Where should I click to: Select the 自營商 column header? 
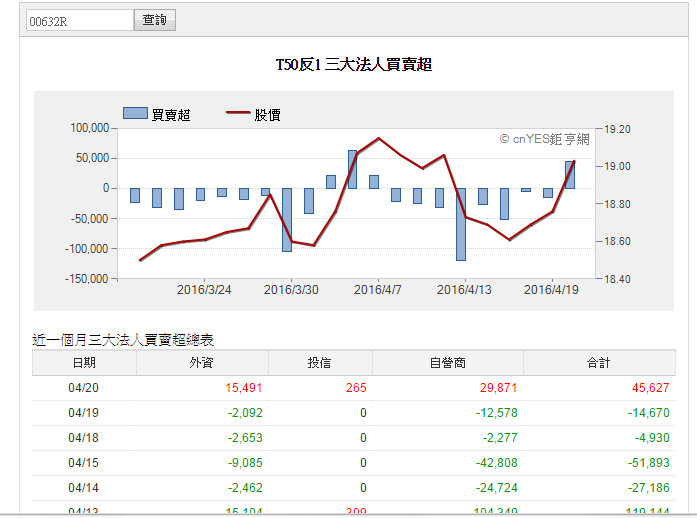(448, 363)
